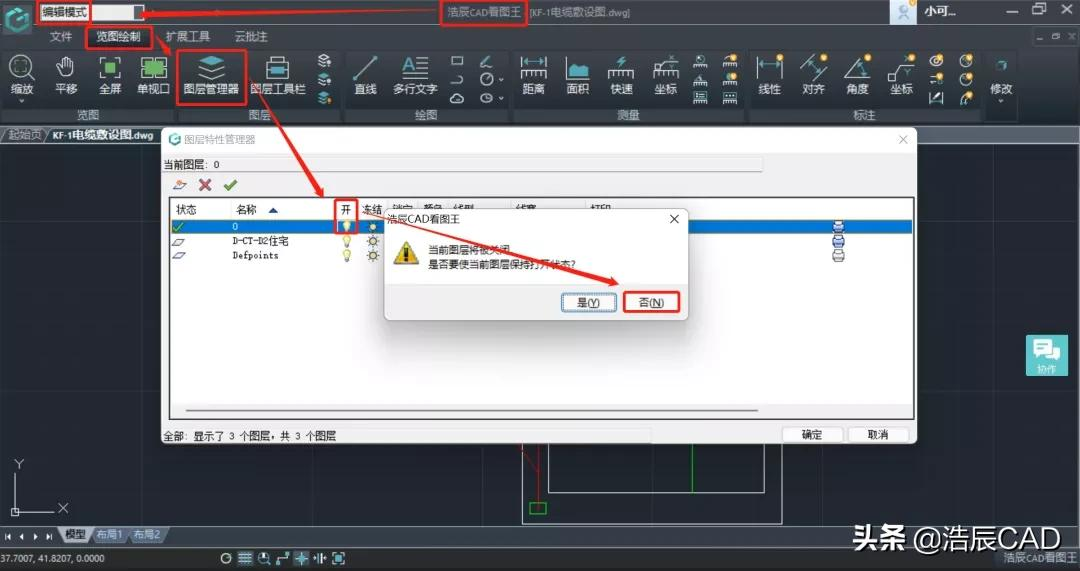Click 取消 in the layer manager
The height and width of the screenshot is (571, 1080).
click(x=878, y=435)
